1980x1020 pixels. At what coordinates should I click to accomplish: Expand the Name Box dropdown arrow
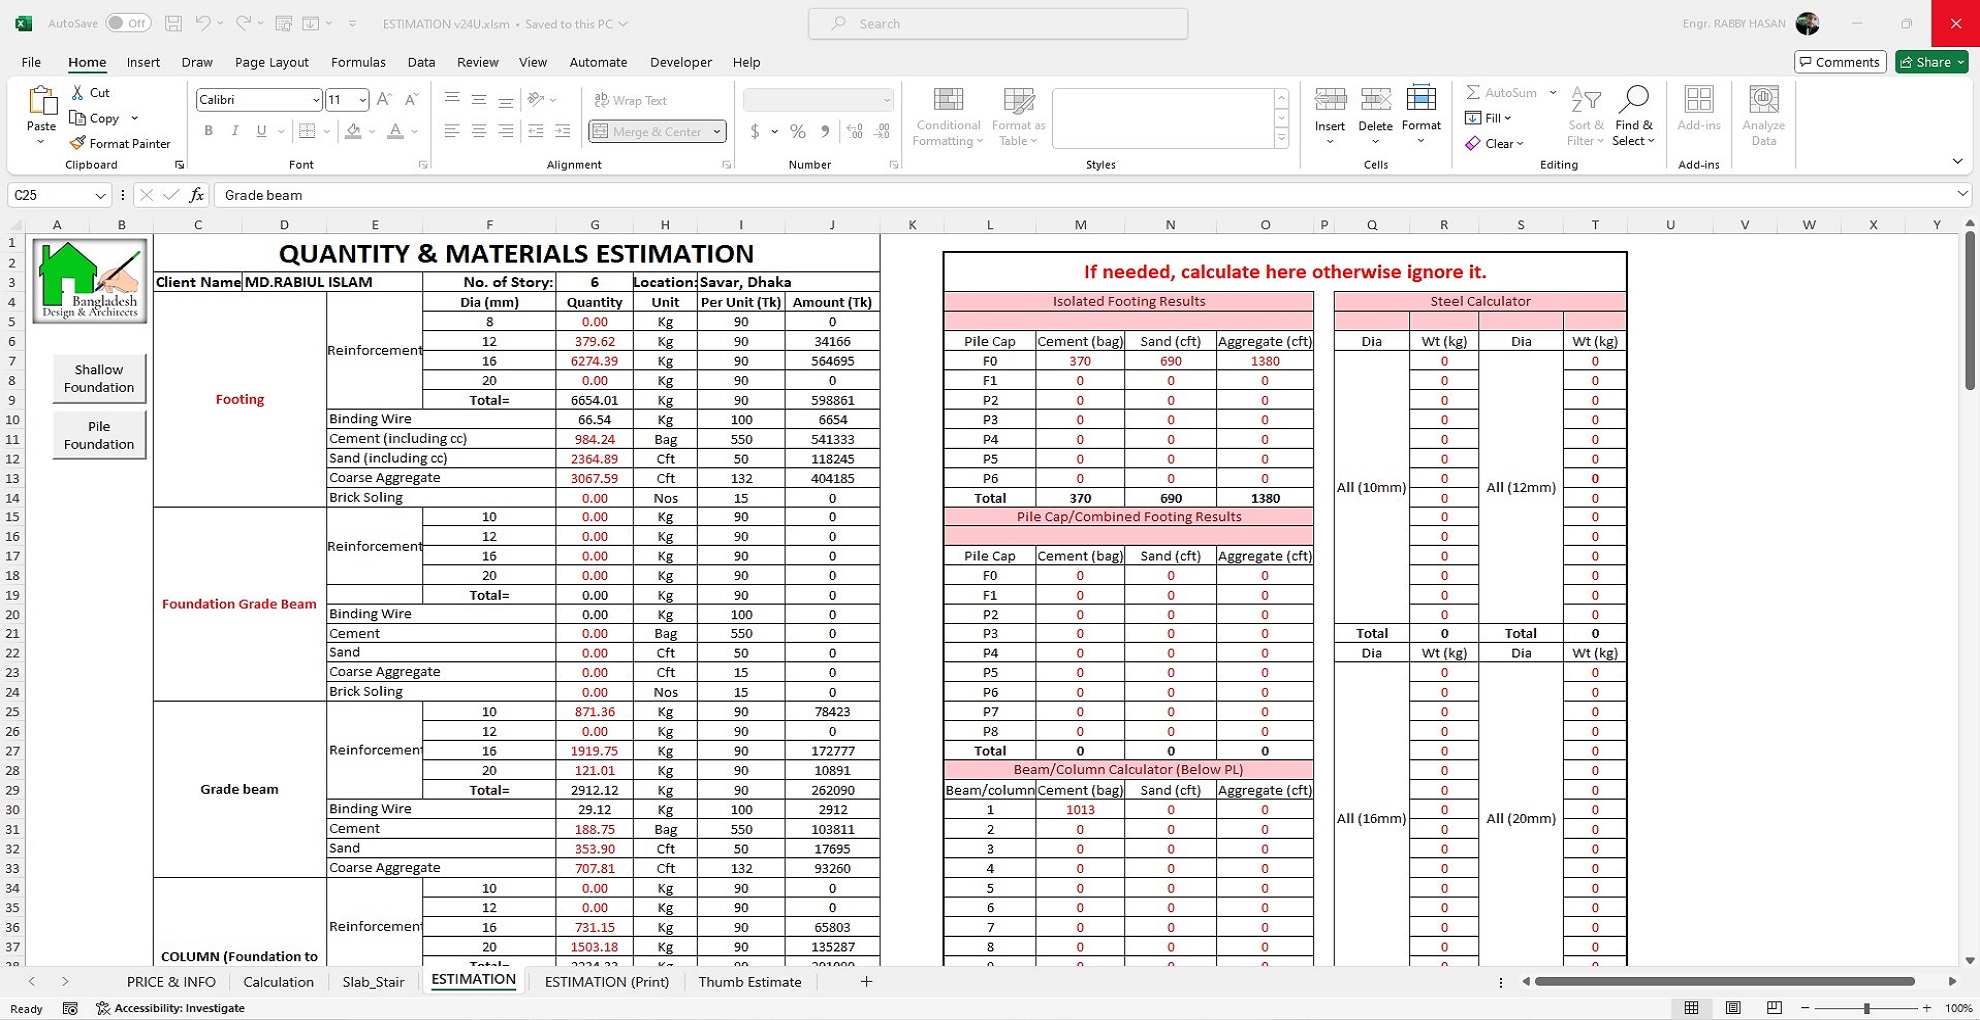[x=100, y=195]
